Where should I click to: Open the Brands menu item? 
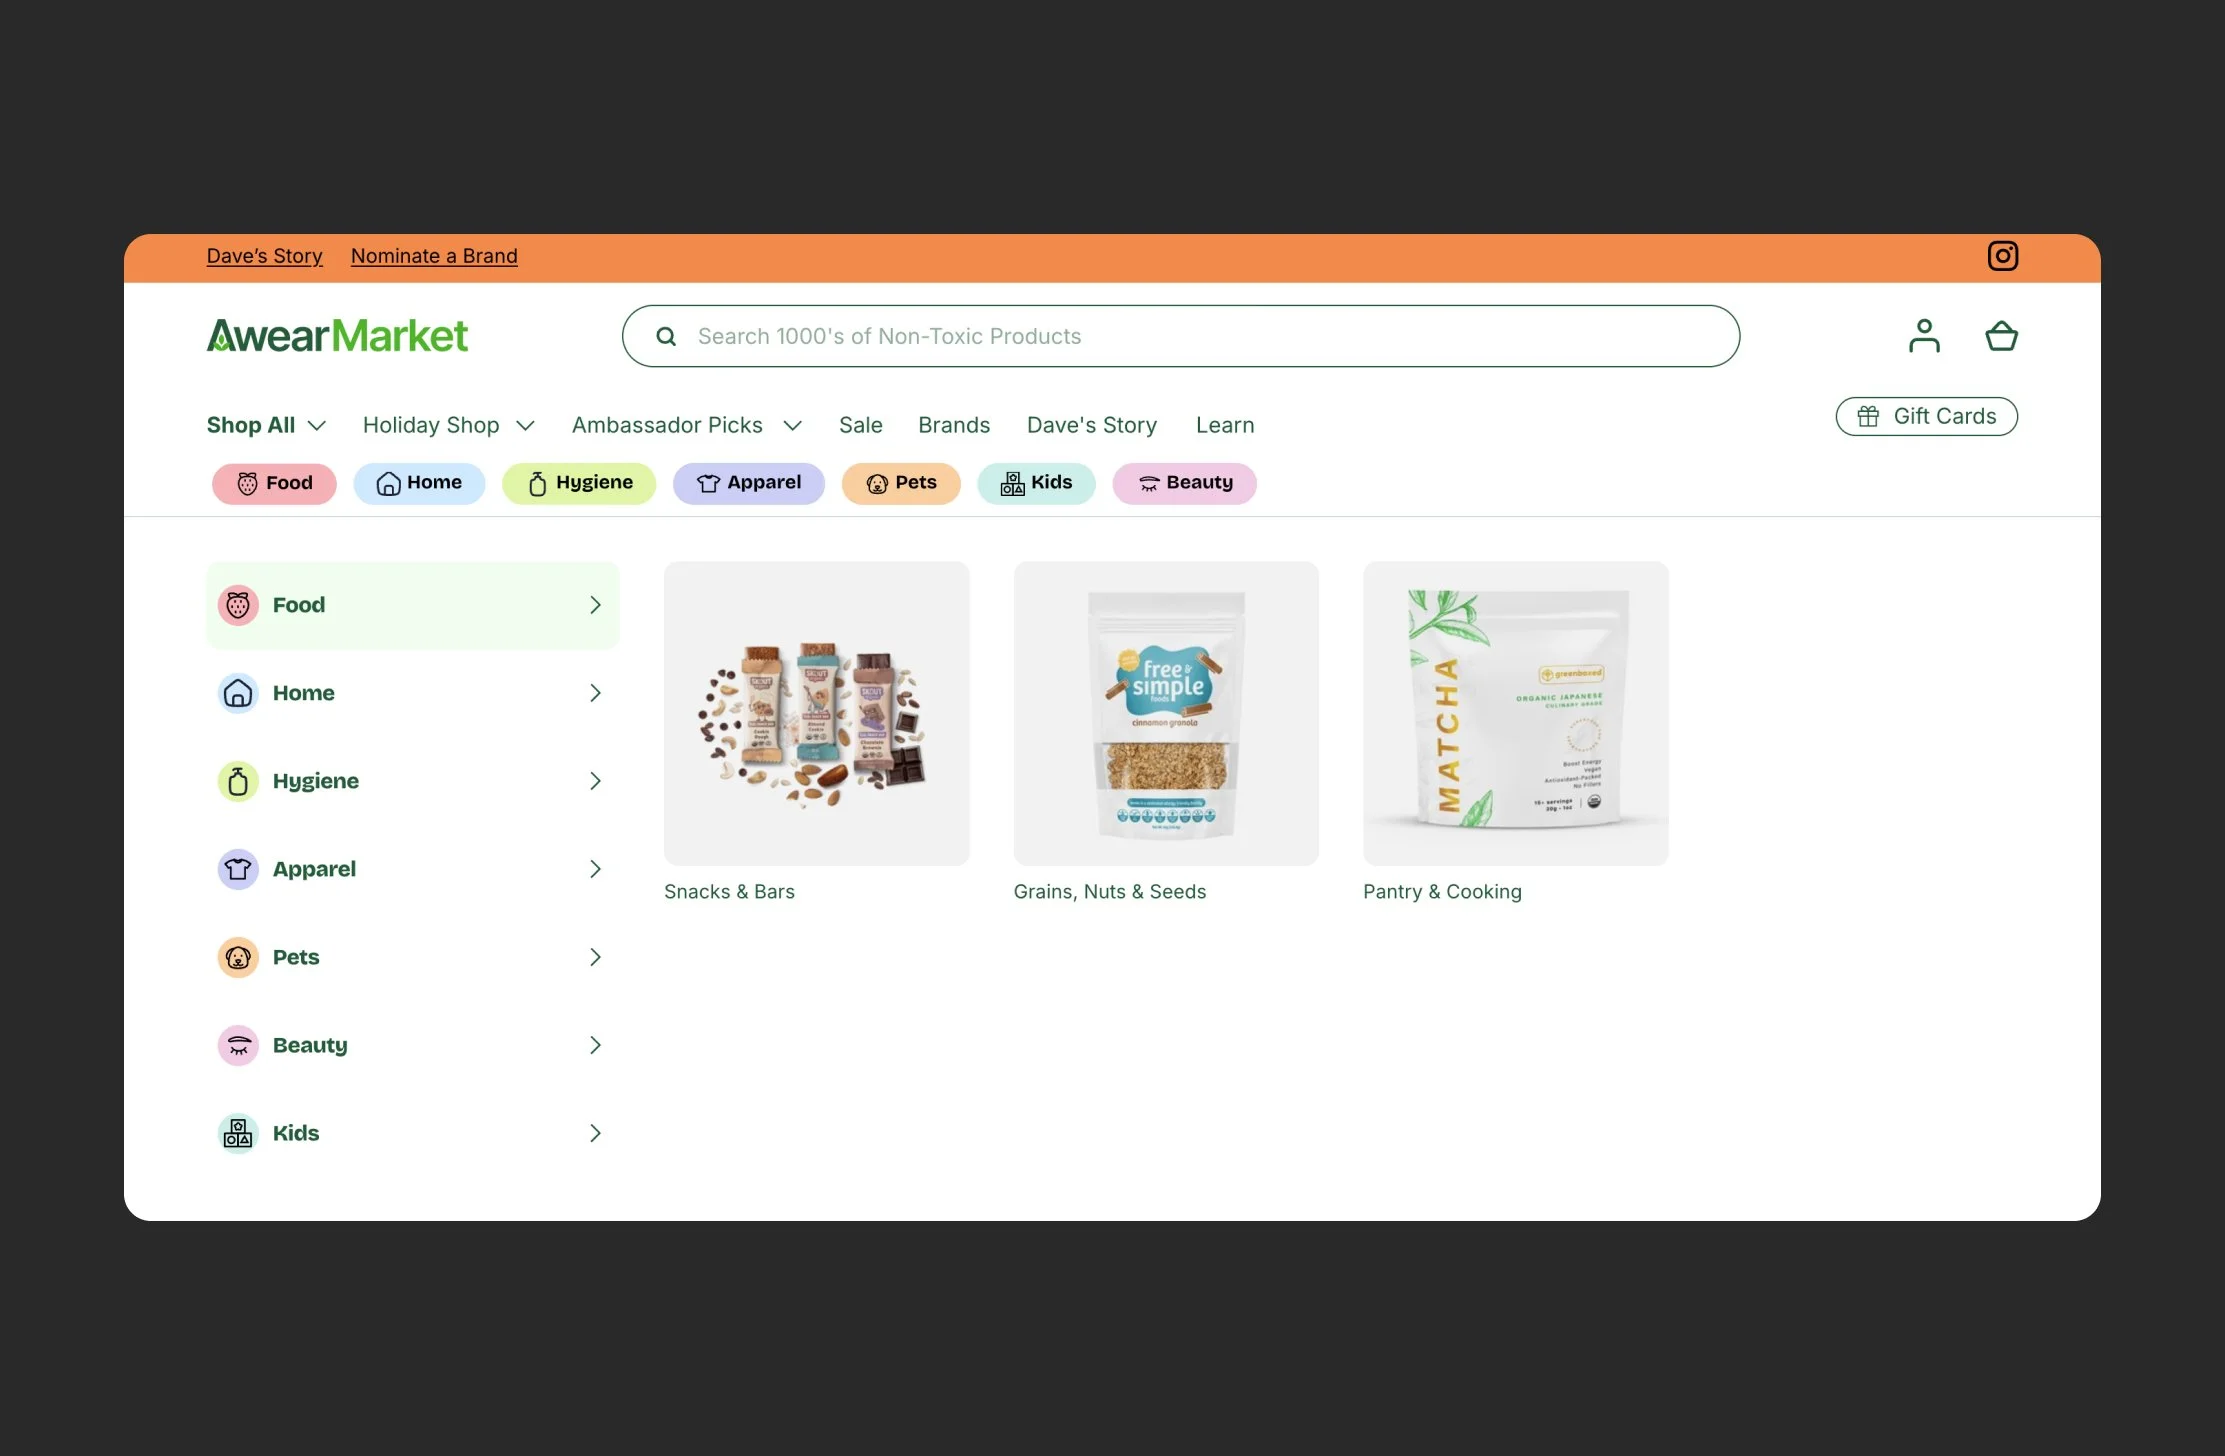point(954,425)
